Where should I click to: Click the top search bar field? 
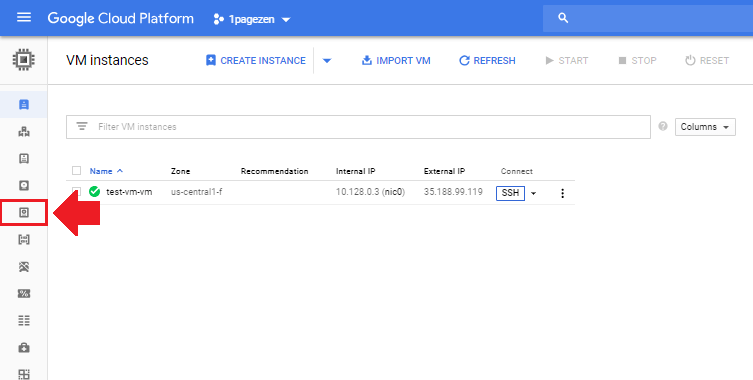click(x=648, y=18)
